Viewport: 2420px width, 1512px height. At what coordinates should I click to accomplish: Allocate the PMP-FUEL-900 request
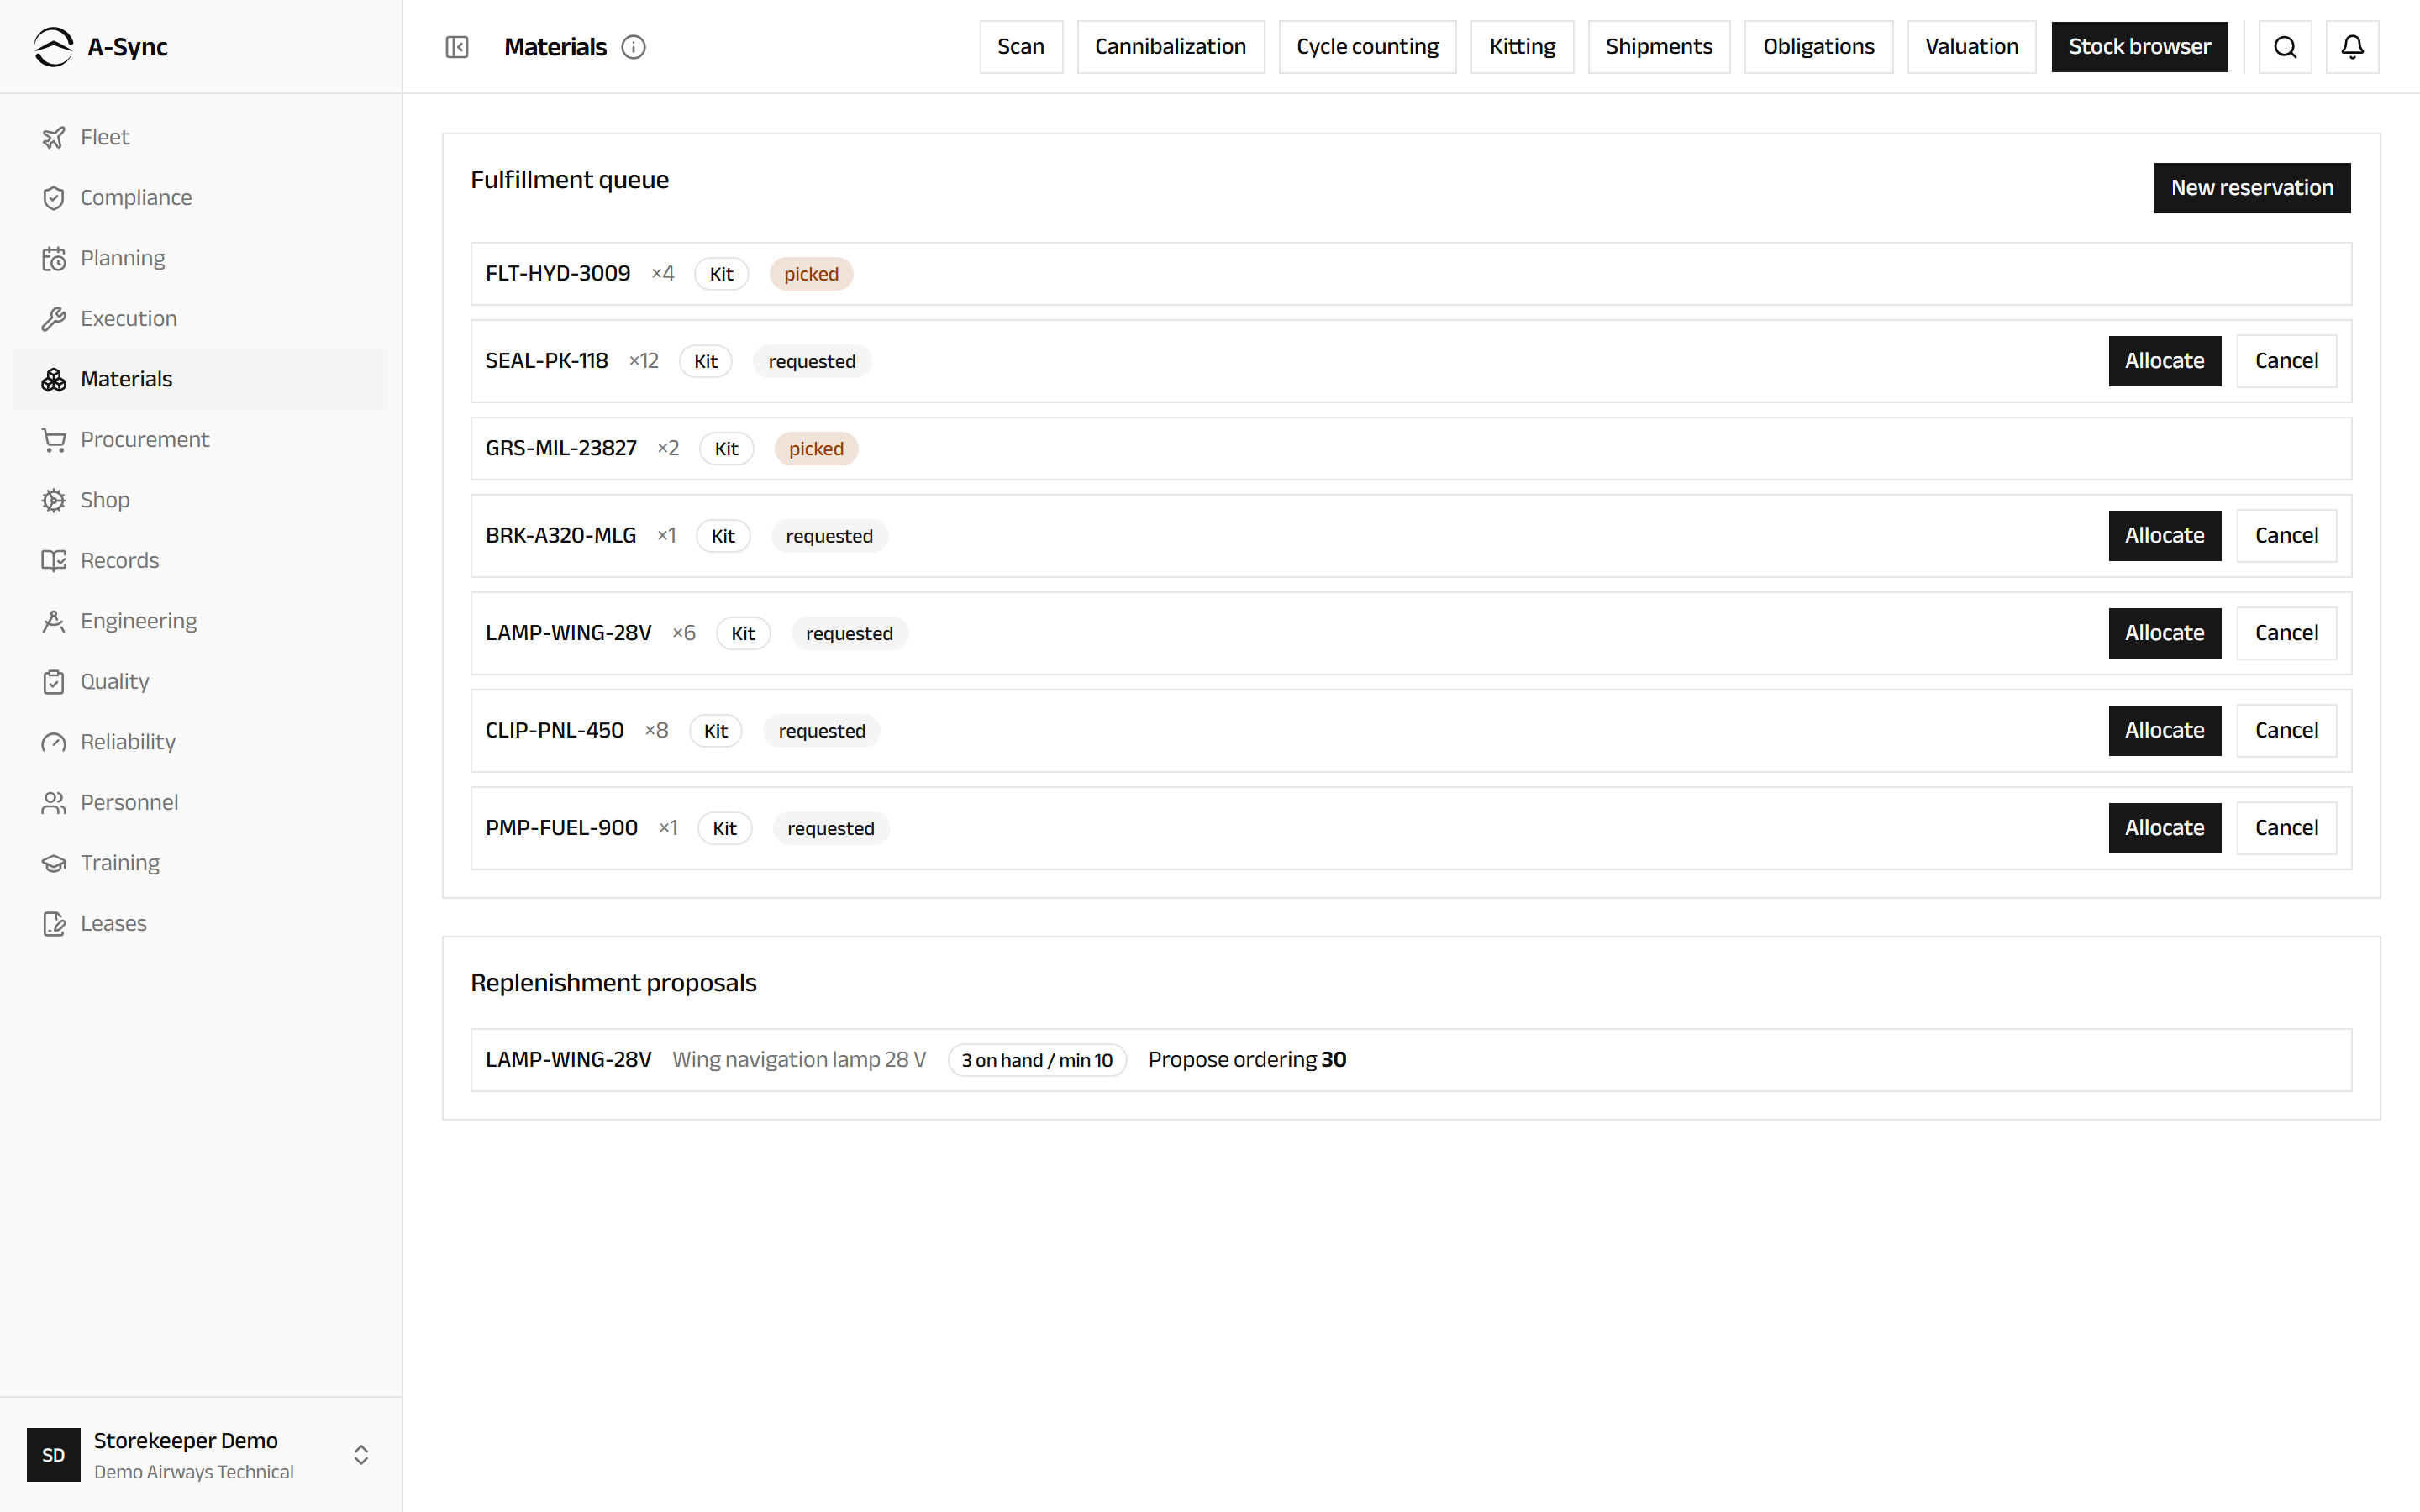pyautogui.click(x=2164, y=828)
